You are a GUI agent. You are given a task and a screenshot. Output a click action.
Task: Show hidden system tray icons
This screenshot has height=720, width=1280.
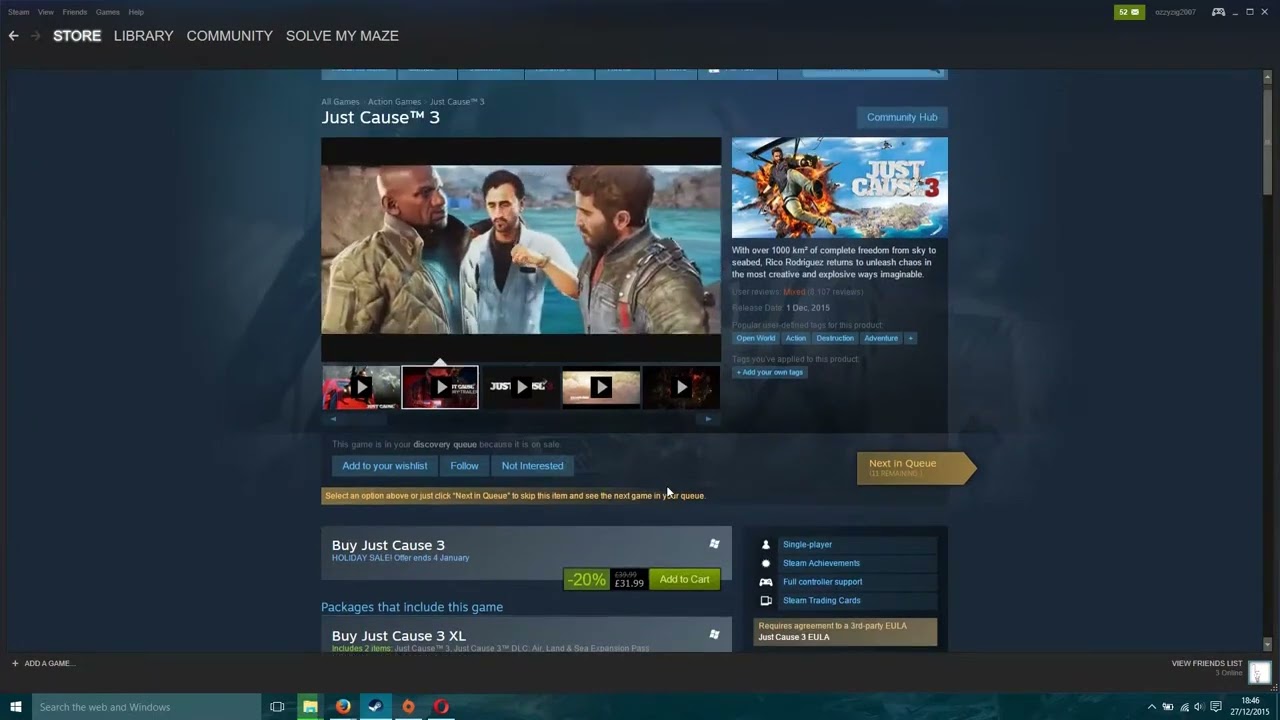point(1151,707)
